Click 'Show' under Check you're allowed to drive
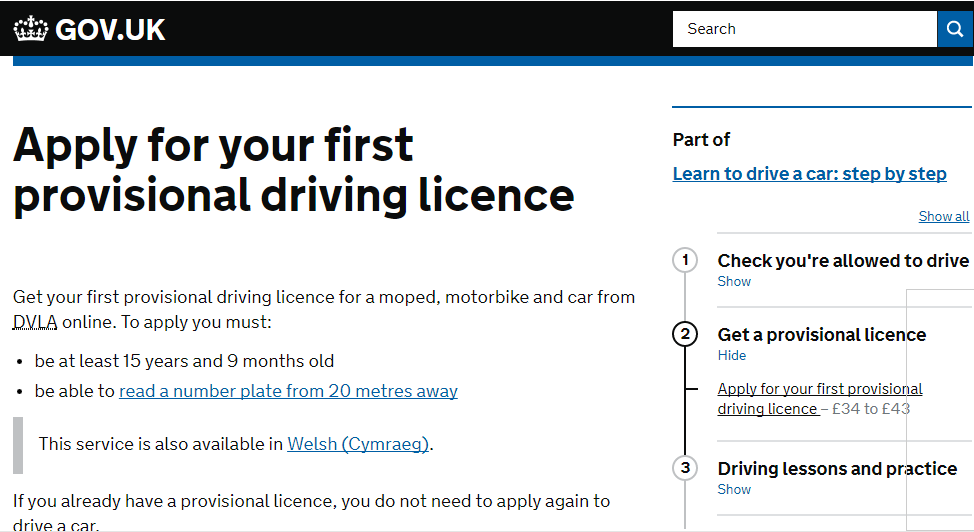Image resolution: width=974 pixels, height=532 pixels. 734,282
